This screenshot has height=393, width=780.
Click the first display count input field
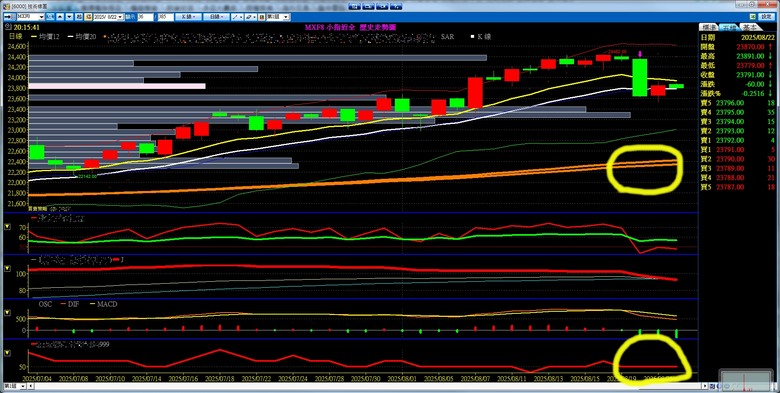tap(145, 17)
